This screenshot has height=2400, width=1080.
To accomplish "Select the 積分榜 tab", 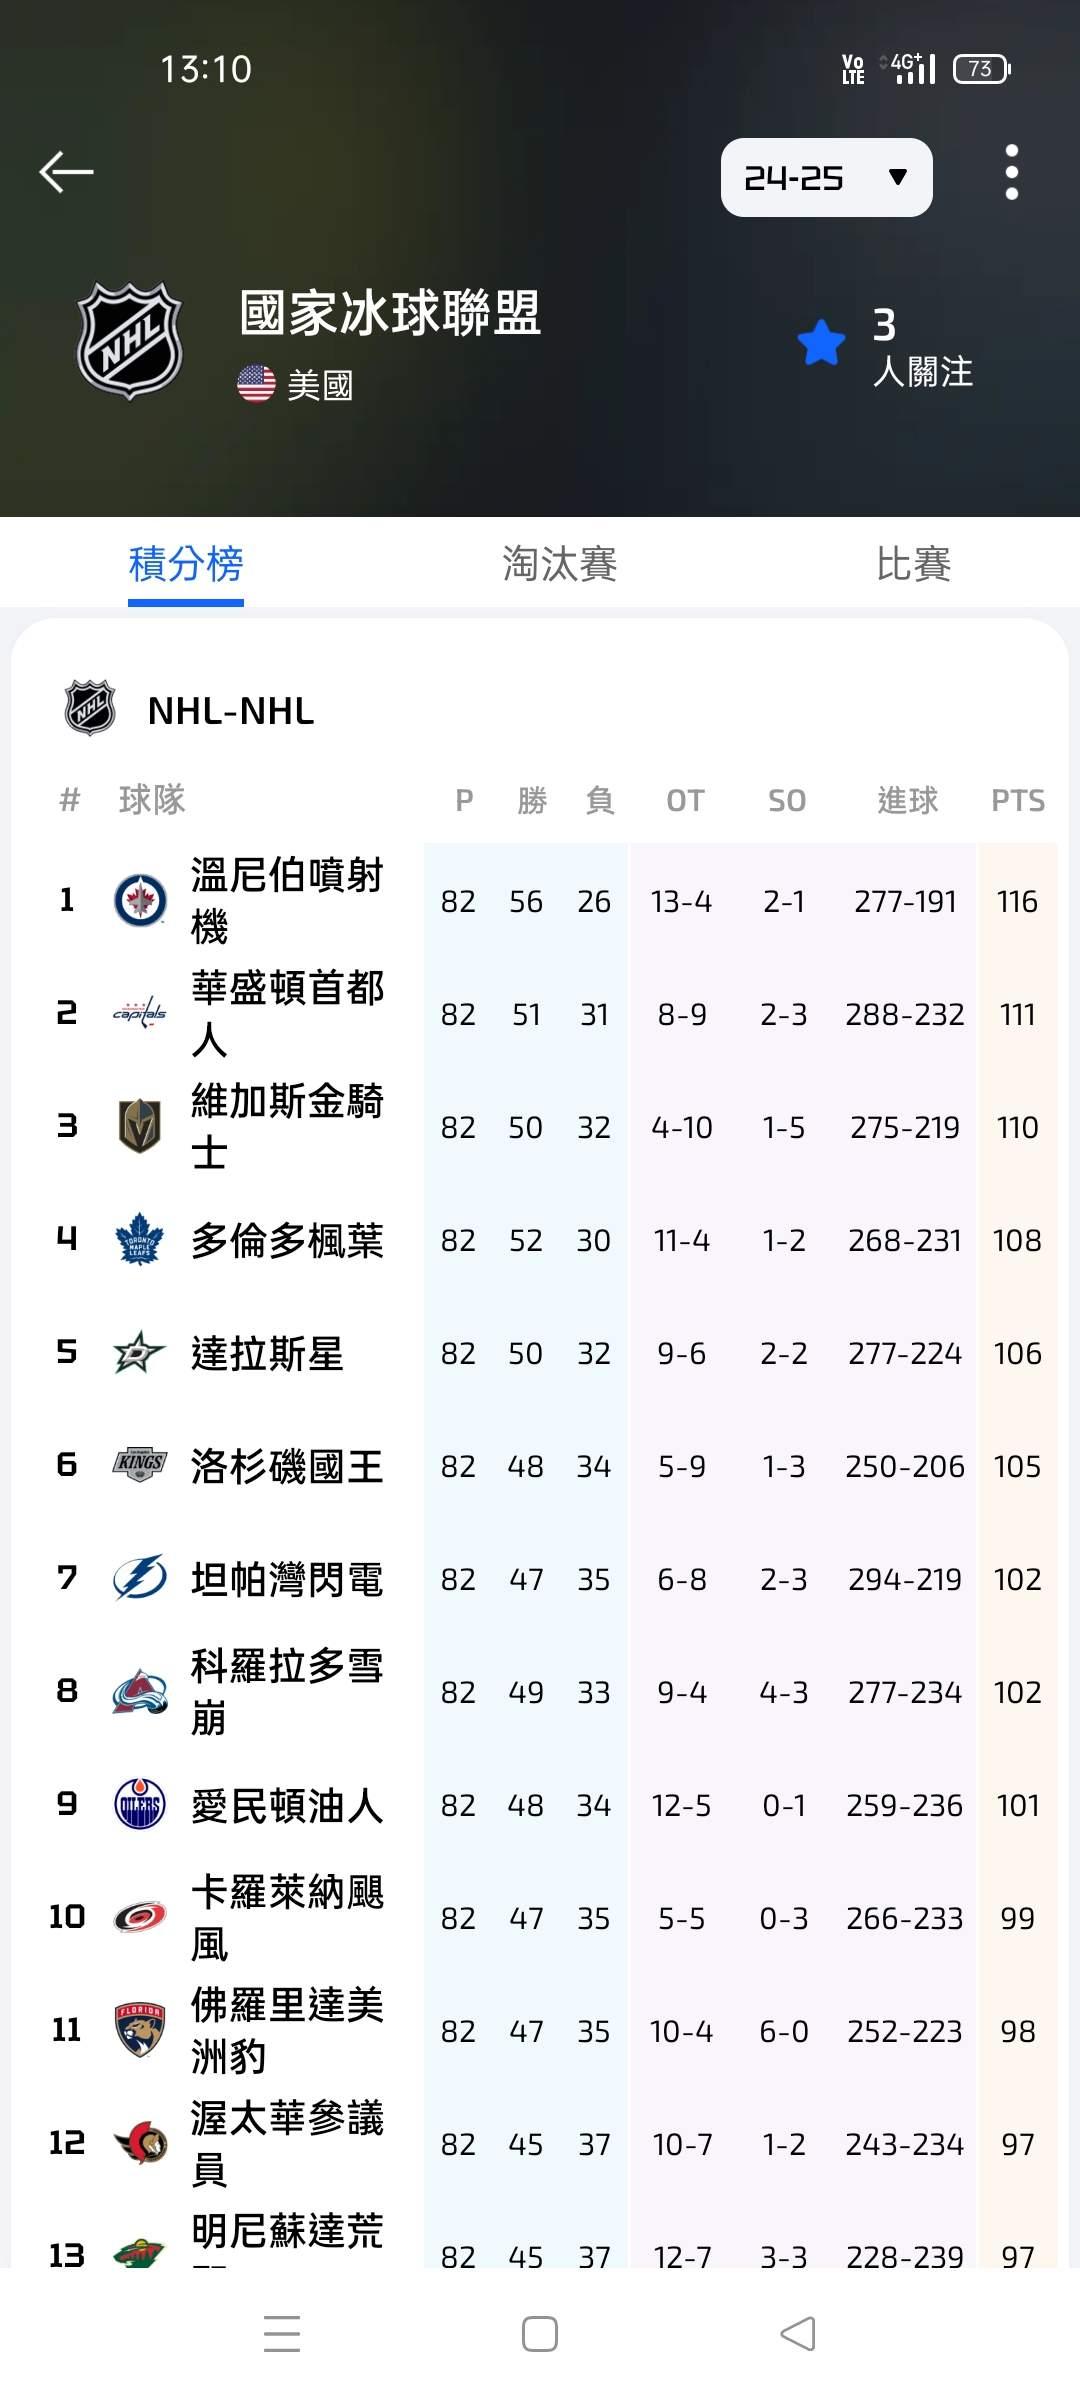I will 186,564.
